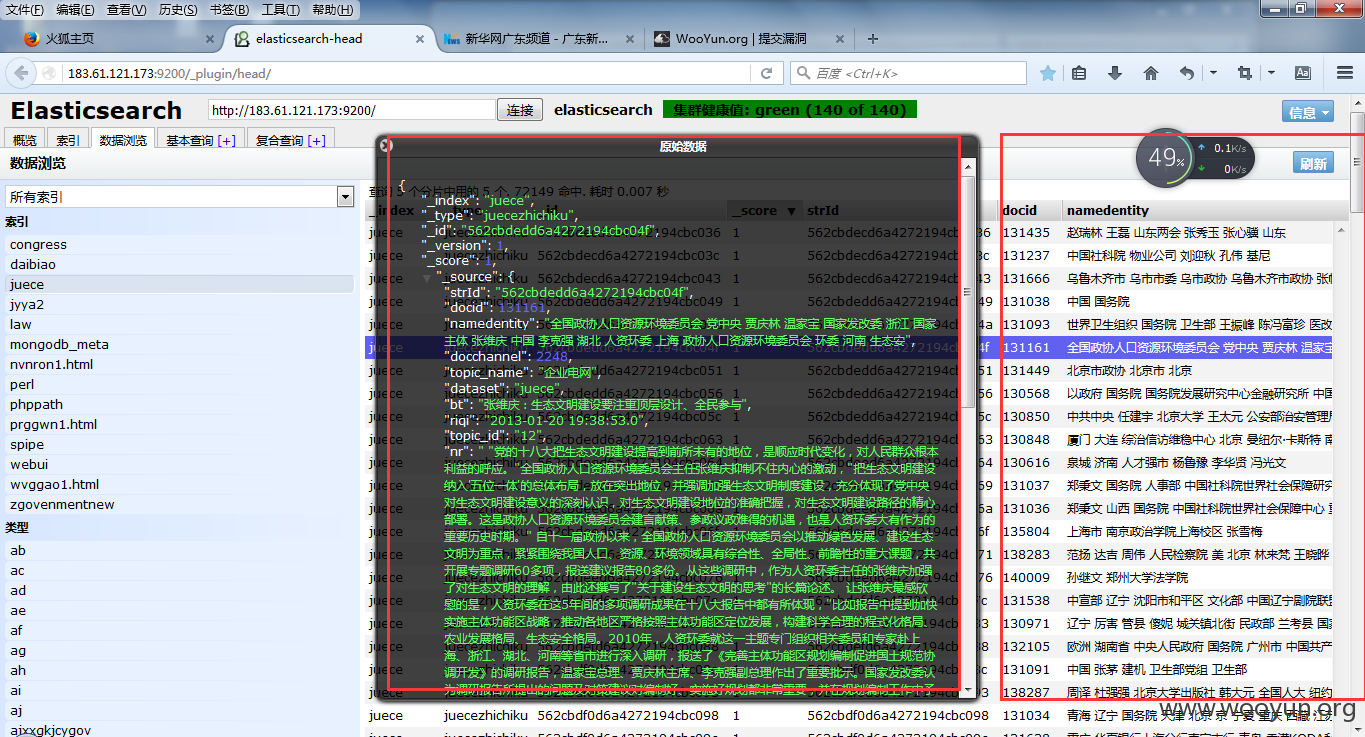Click the translate page icon in toolbar
The height and width of the screenshot is (737, 1365).
1303,73
